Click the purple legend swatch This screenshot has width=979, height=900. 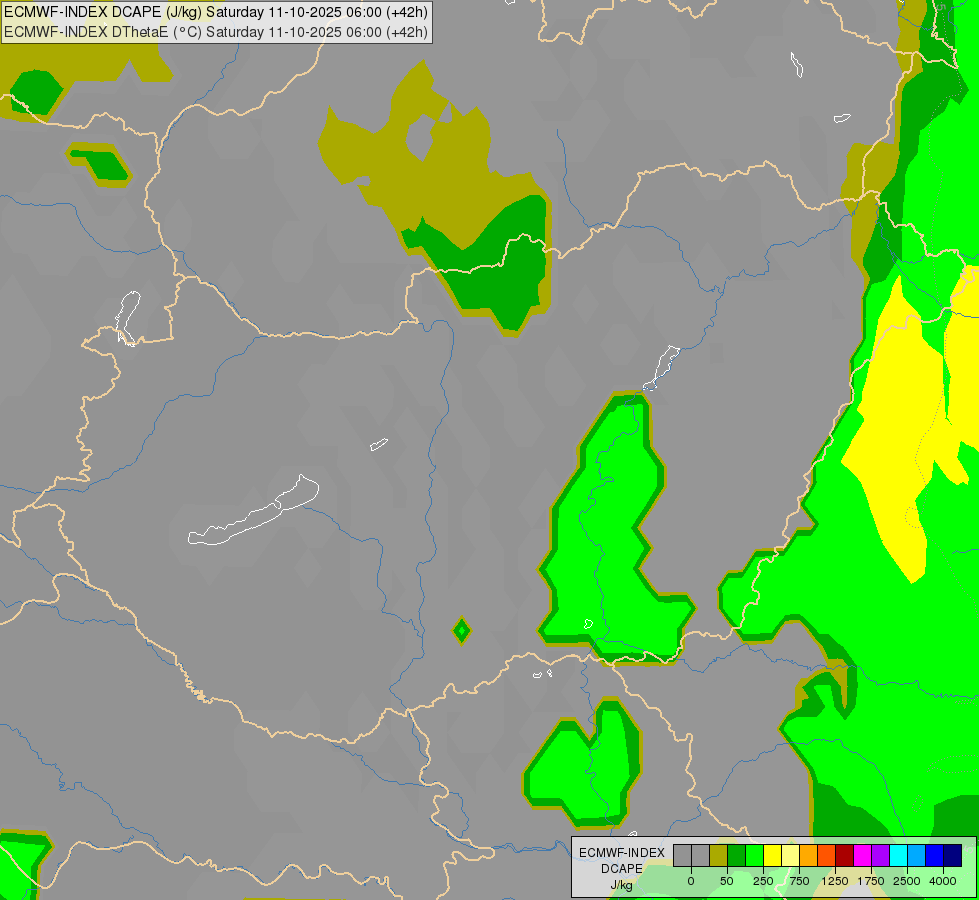point(881,855)
